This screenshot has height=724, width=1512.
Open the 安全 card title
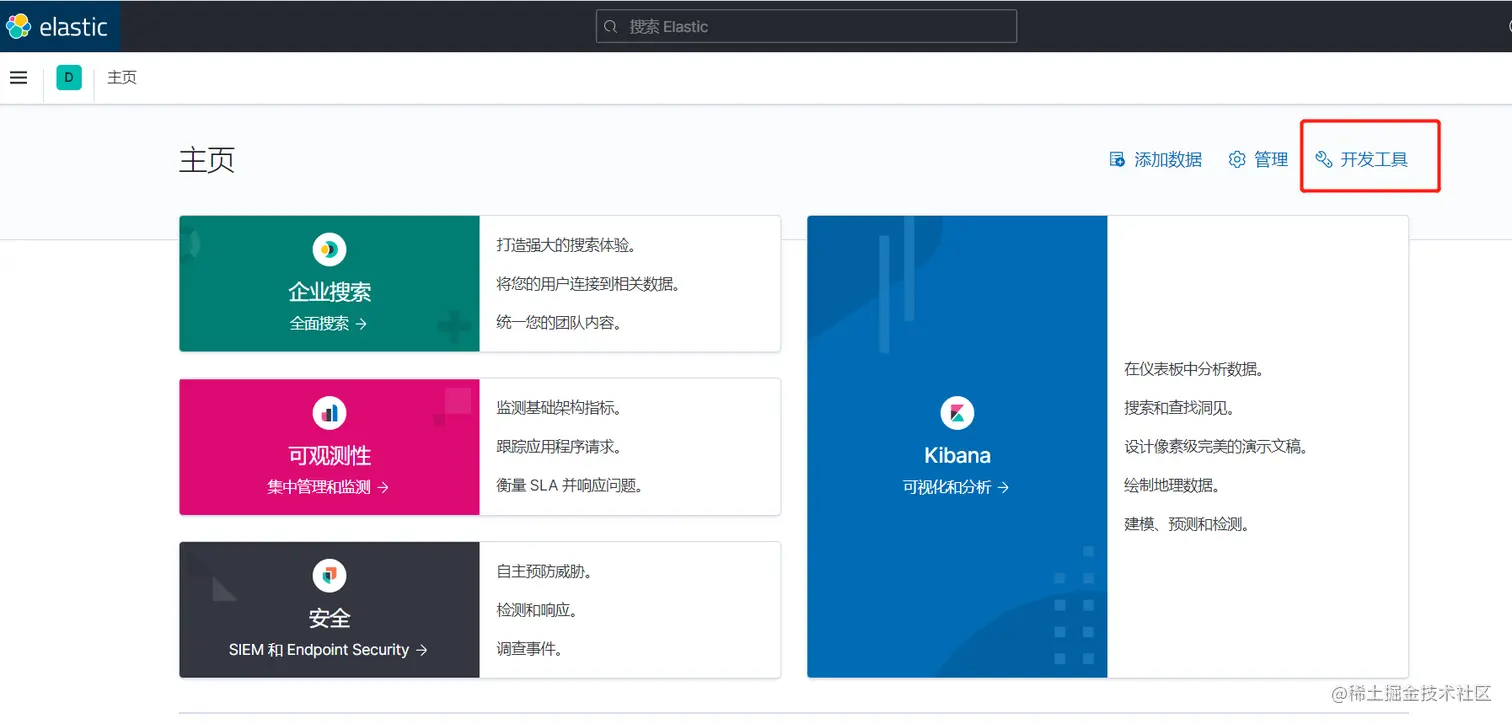[x=329, y=618]
